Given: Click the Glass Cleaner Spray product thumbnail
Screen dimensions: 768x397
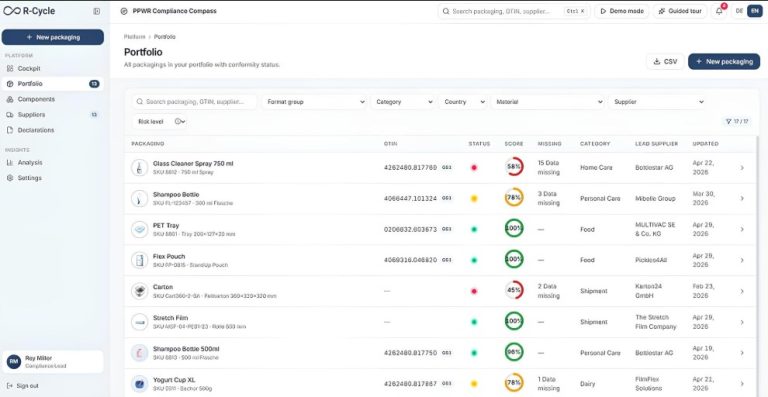Looking at the screenshot, I should coord(140,167).
